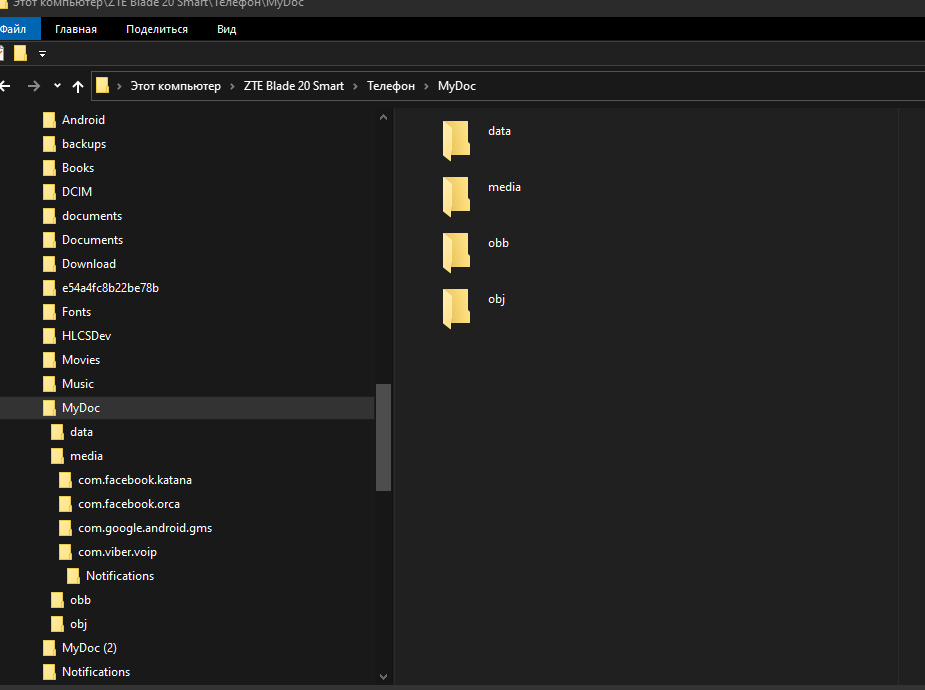The image size is (925, 690).
Task: Open the Customize Quick Access Toolbar dropdown
Action: click(42, 54)
